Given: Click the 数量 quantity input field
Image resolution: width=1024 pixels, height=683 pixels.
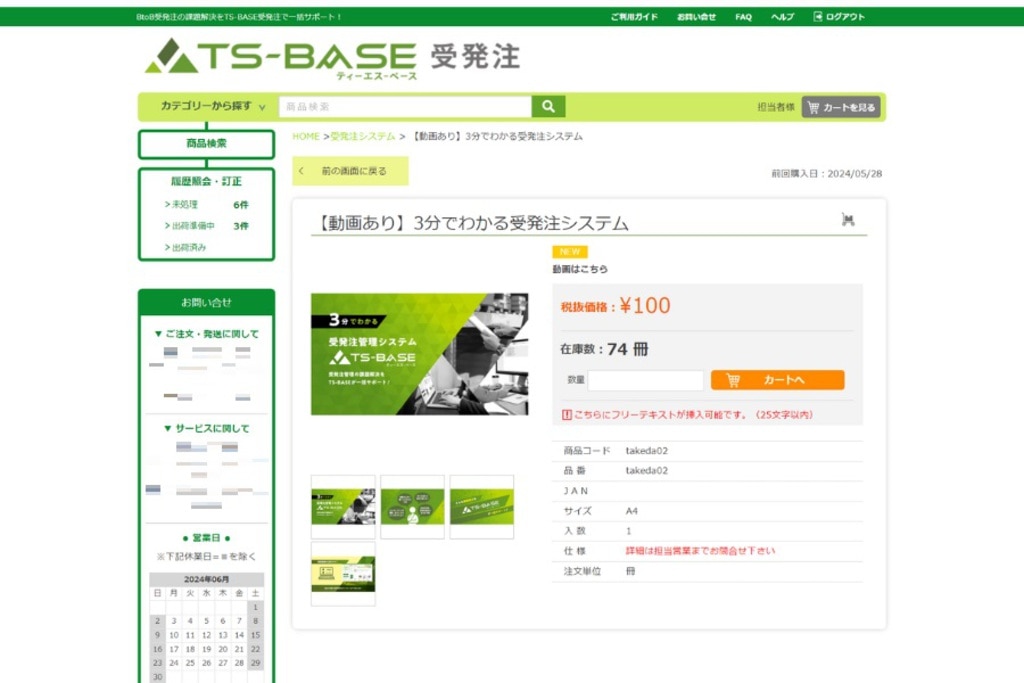Looking at the screenshot, I should tap(646, 381).
